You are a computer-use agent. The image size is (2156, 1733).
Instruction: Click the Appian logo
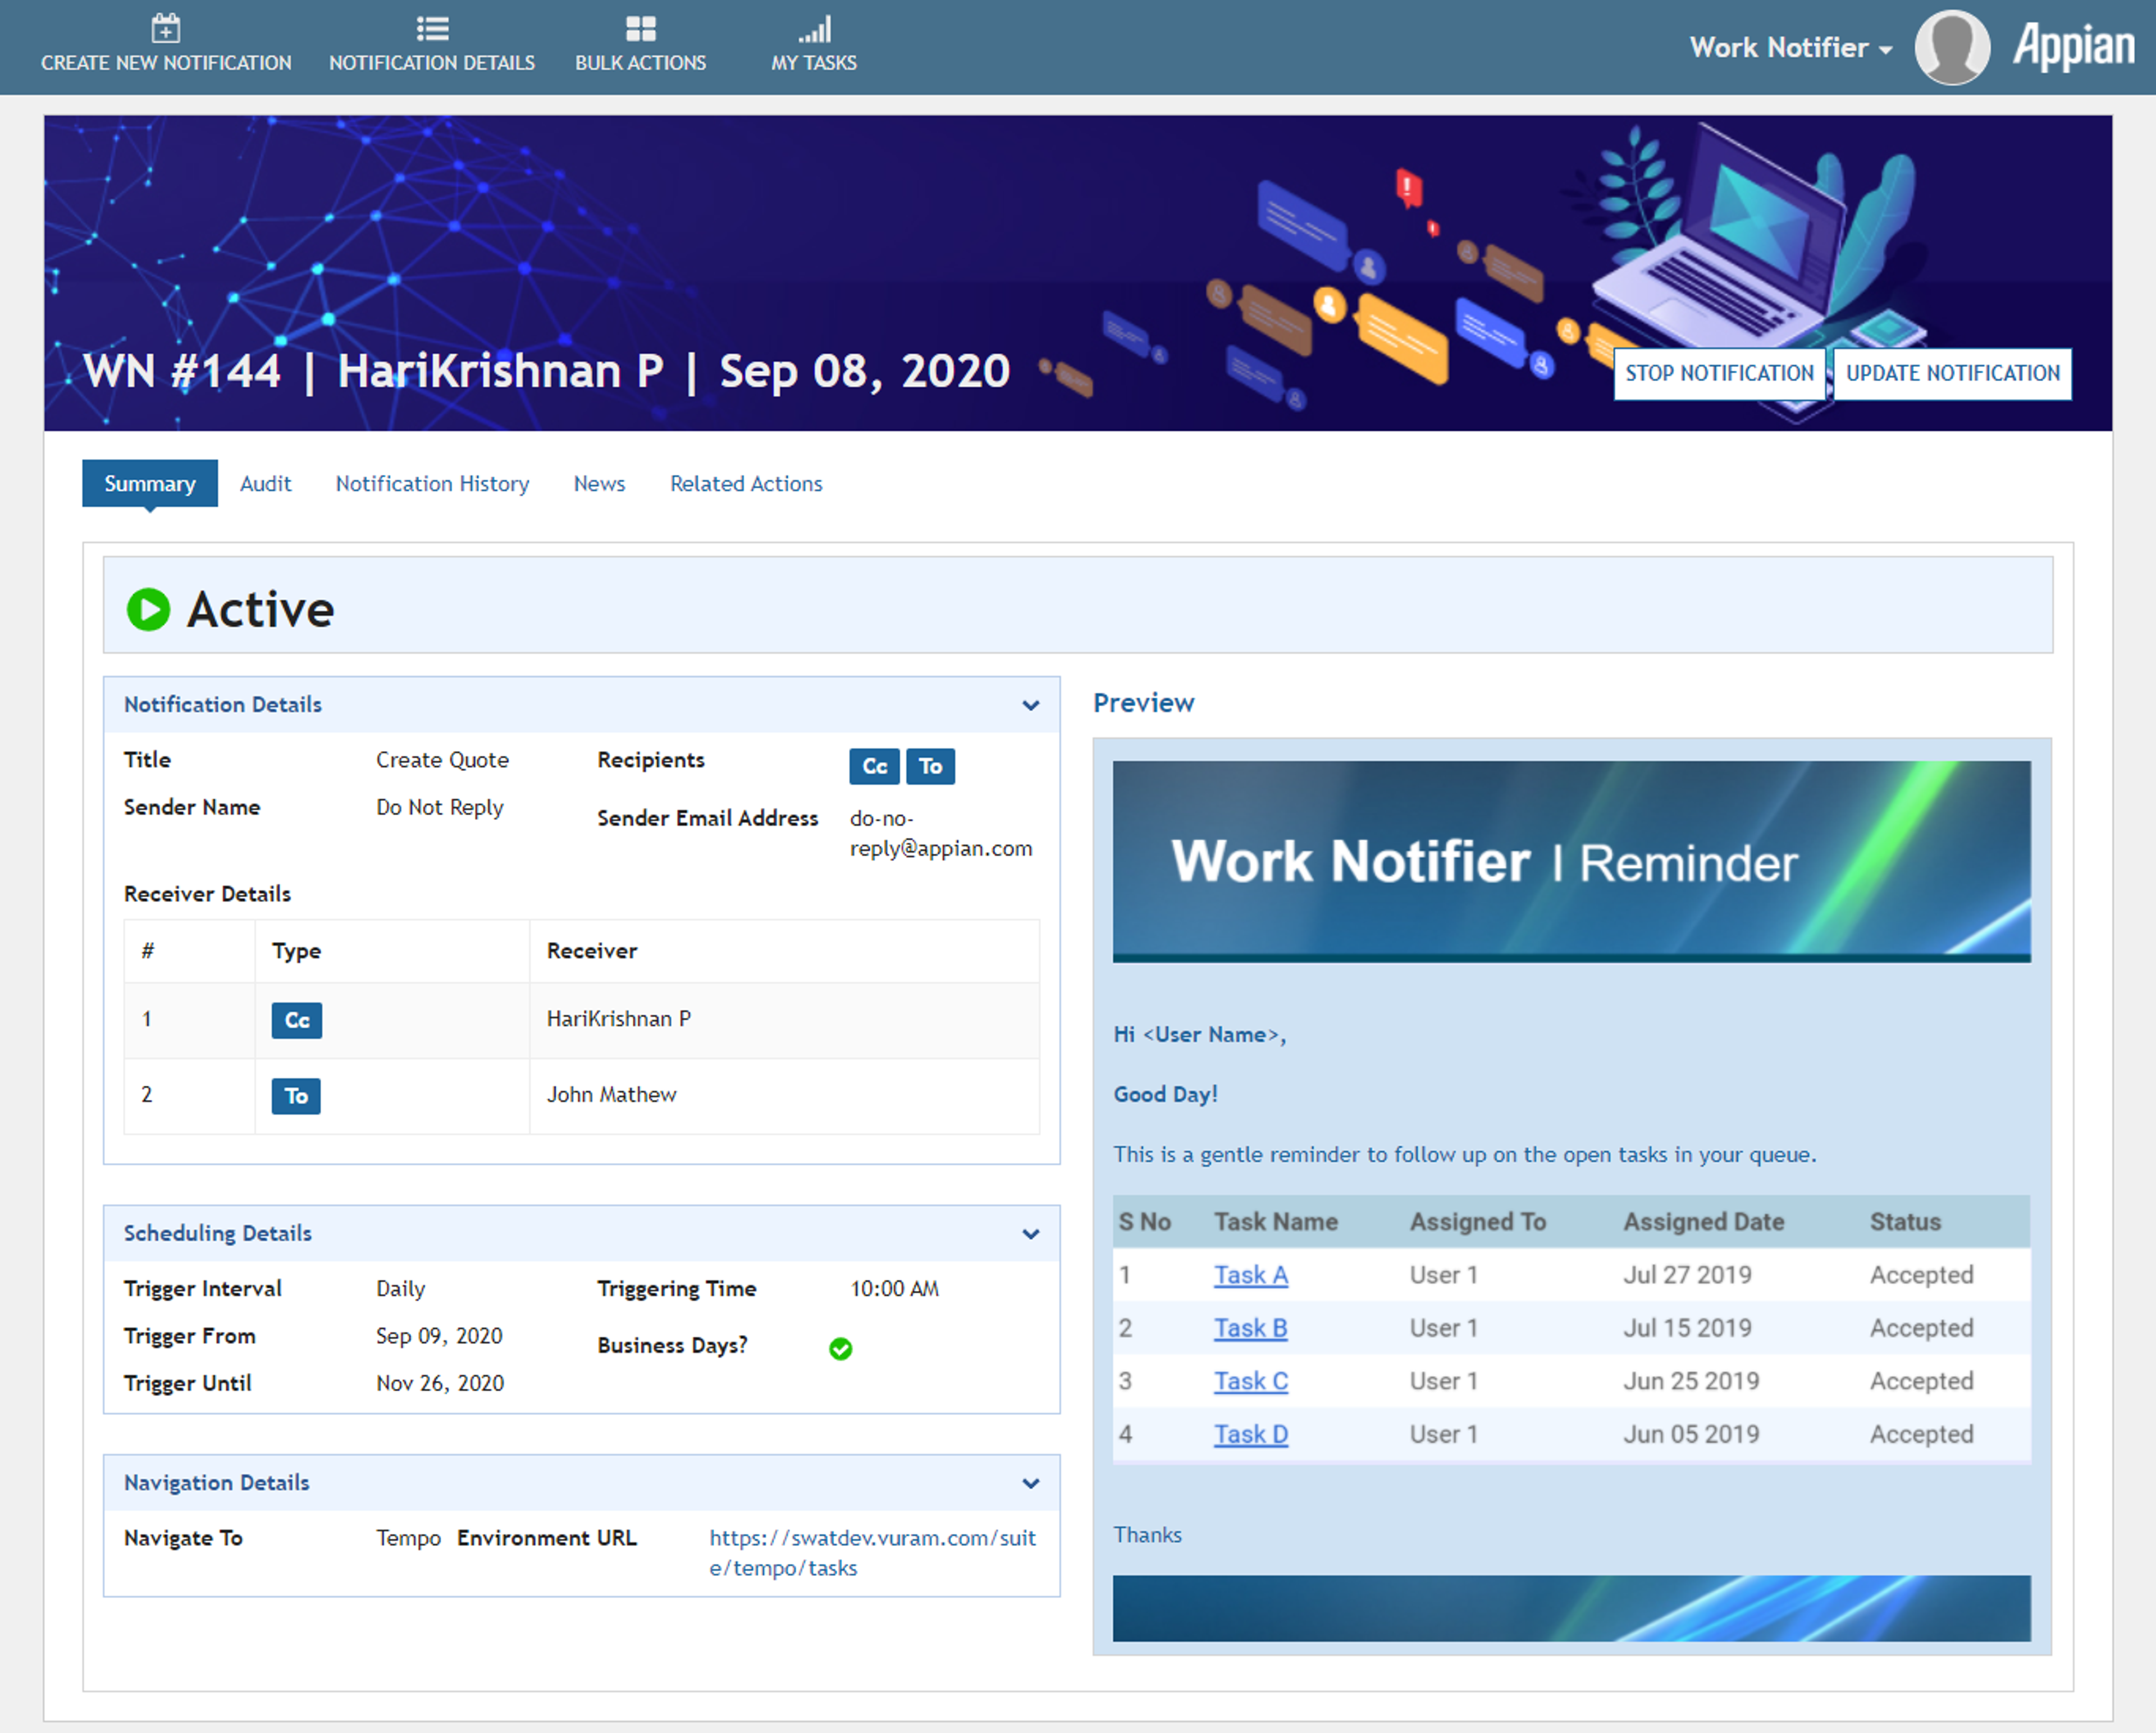[x=2073, y=46]
